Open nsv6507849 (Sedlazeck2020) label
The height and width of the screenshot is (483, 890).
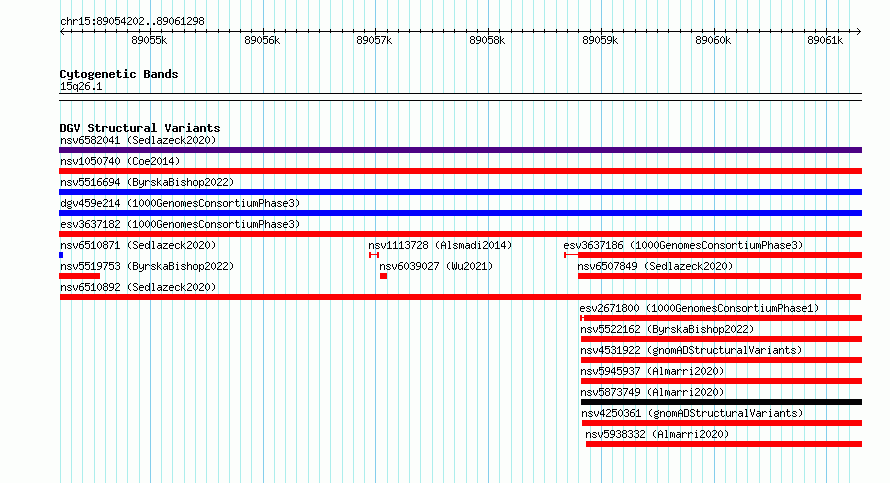(656, 266)
